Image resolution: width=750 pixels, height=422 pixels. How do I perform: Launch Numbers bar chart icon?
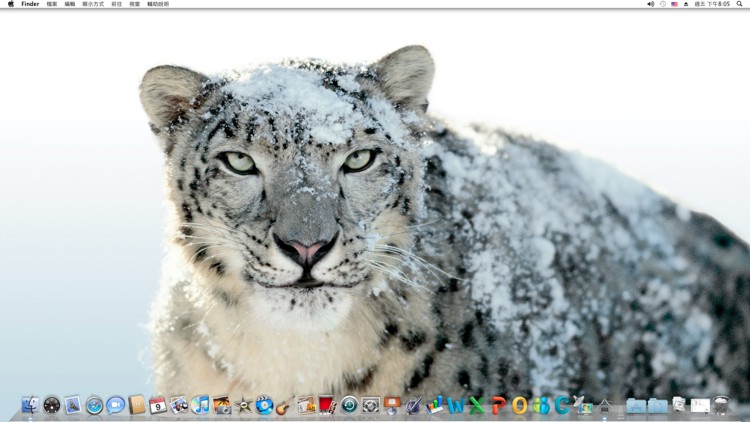click(x=434, y=405)
